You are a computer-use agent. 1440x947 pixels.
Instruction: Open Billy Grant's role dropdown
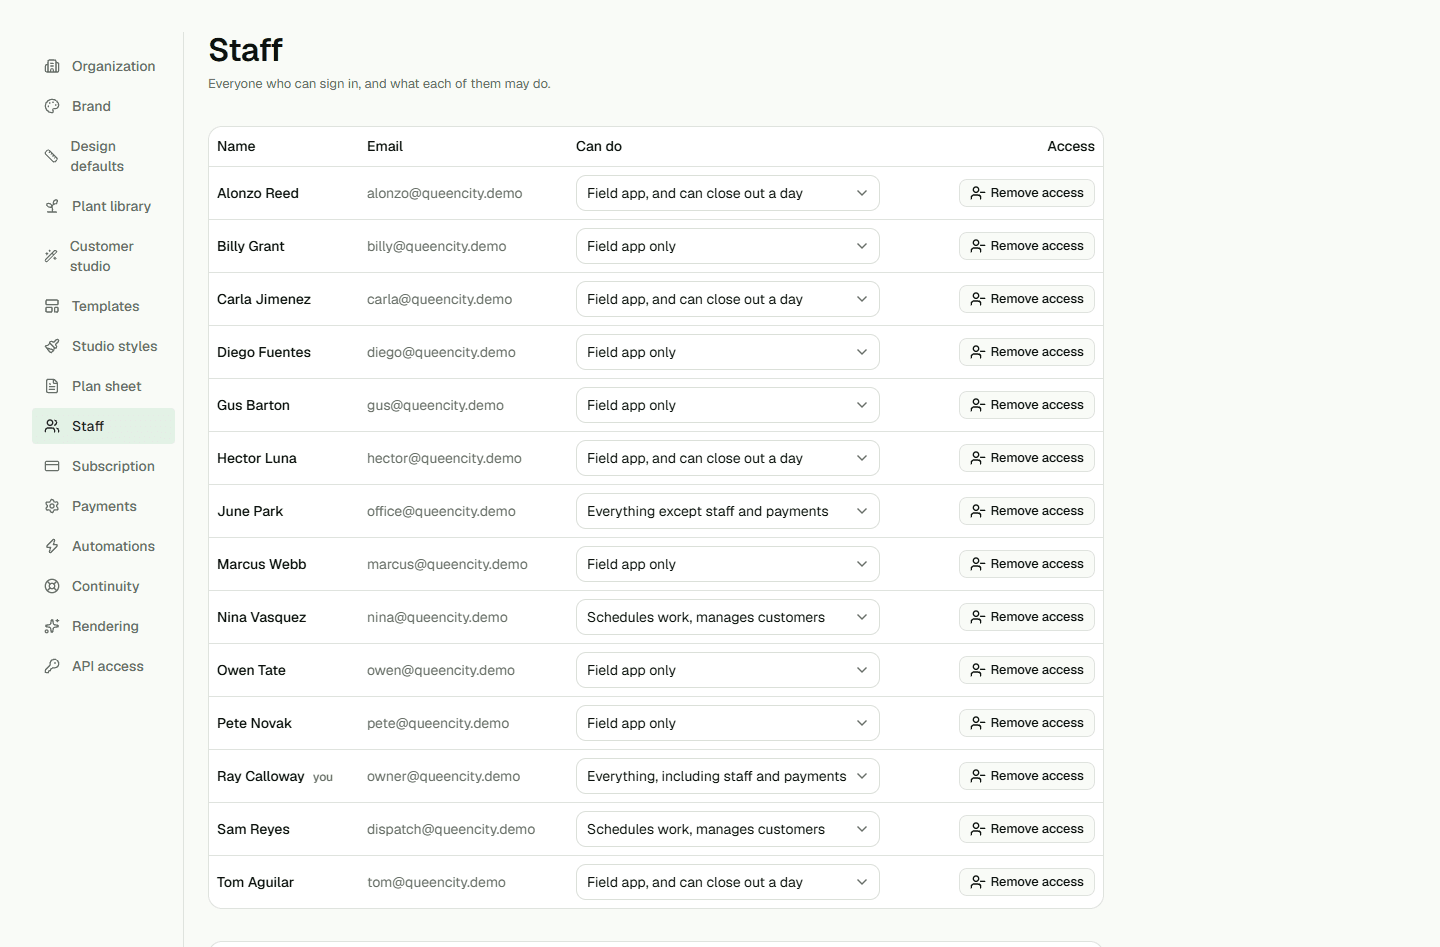(728, 246)
